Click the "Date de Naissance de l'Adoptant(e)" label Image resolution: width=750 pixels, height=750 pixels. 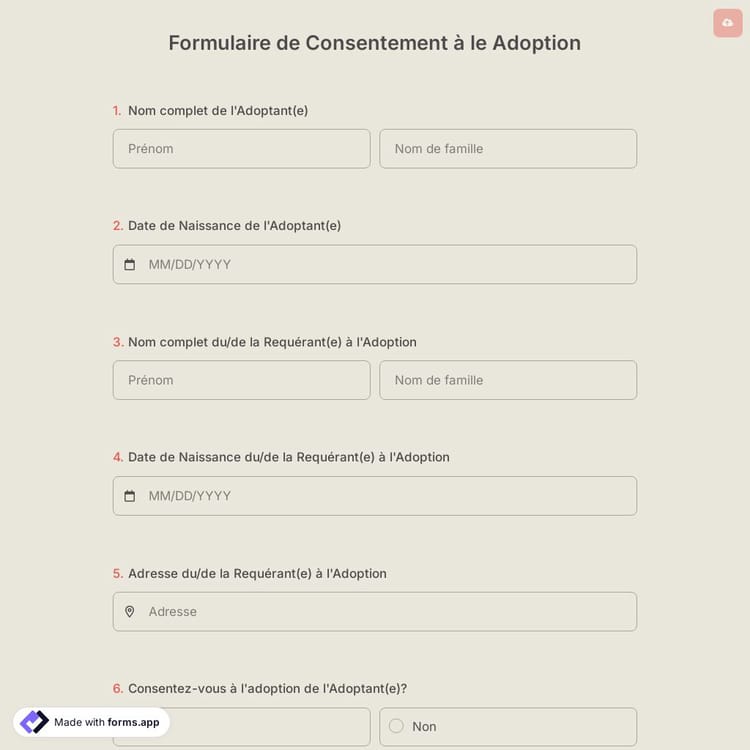coord(234,226)
